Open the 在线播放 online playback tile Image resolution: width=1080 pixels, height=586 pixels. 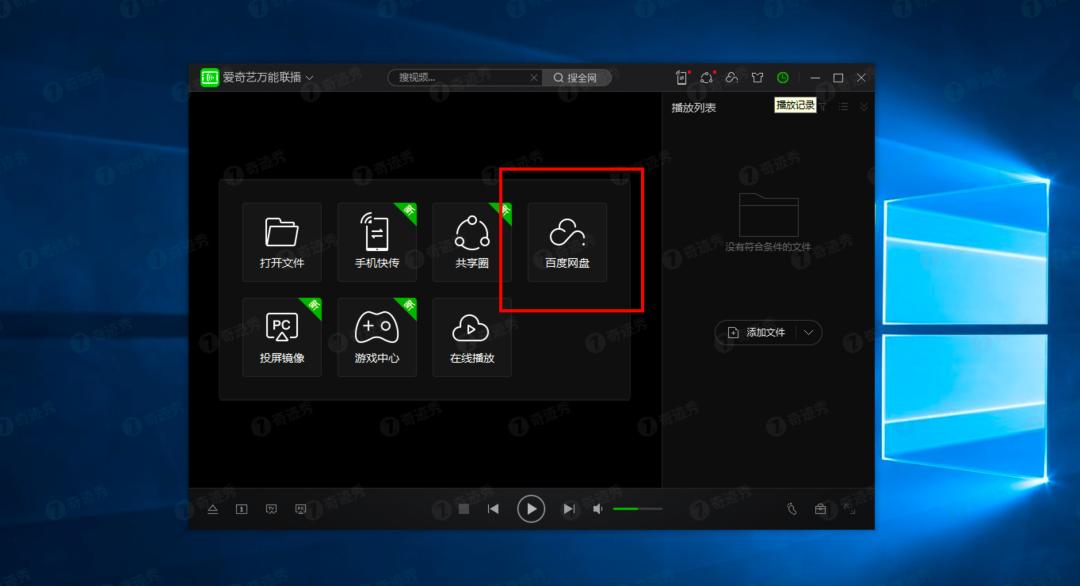click(472, 337)
